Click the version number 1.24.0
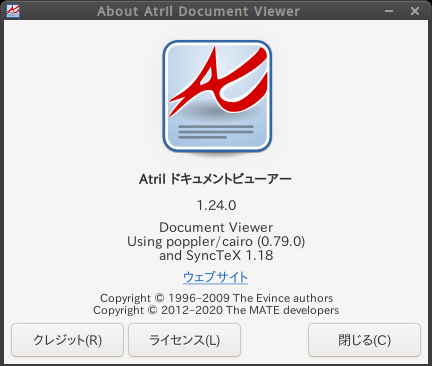Viewport: 432px width, 366px height. click(216, 205)
